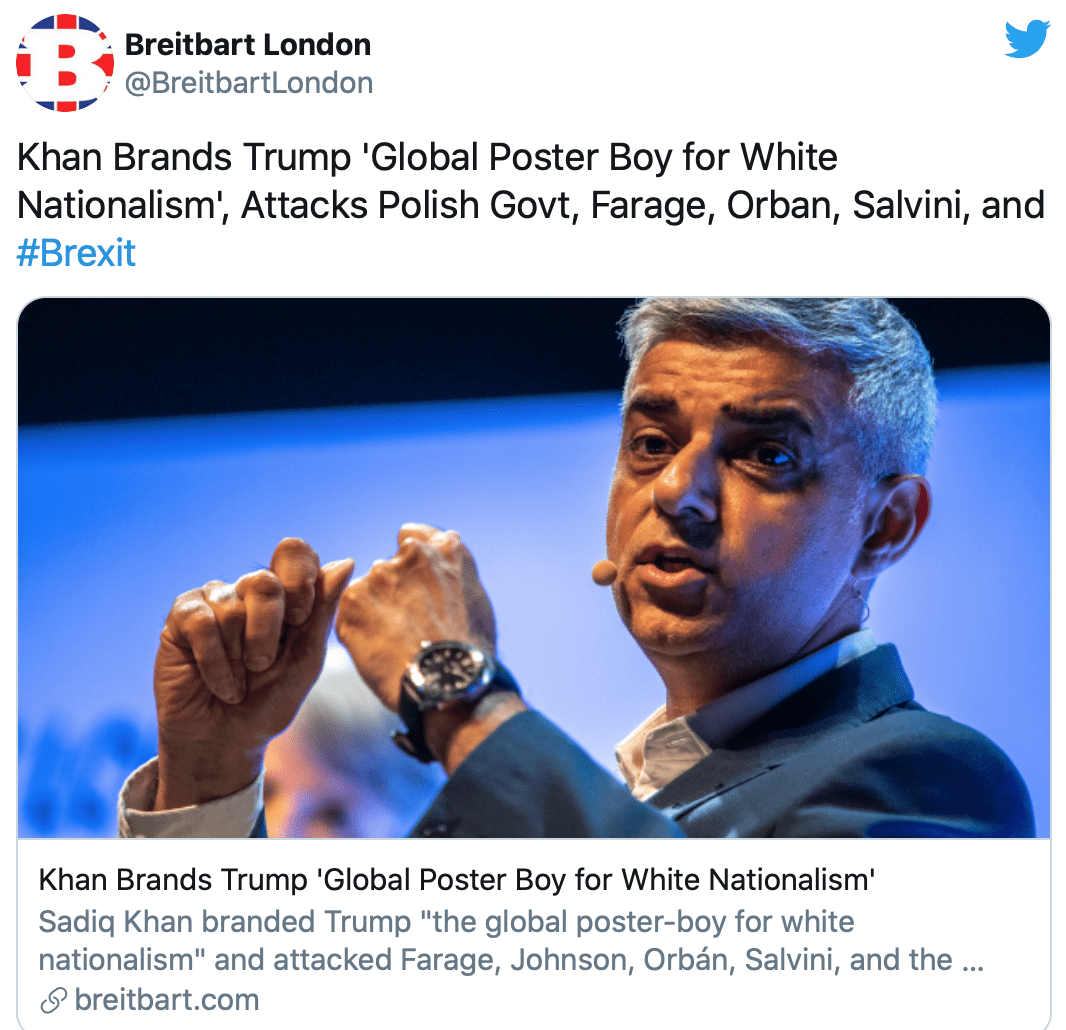1066x1030 pixels.
Task: Open the Breitbart London display name
Action: (x=248, y=45)
